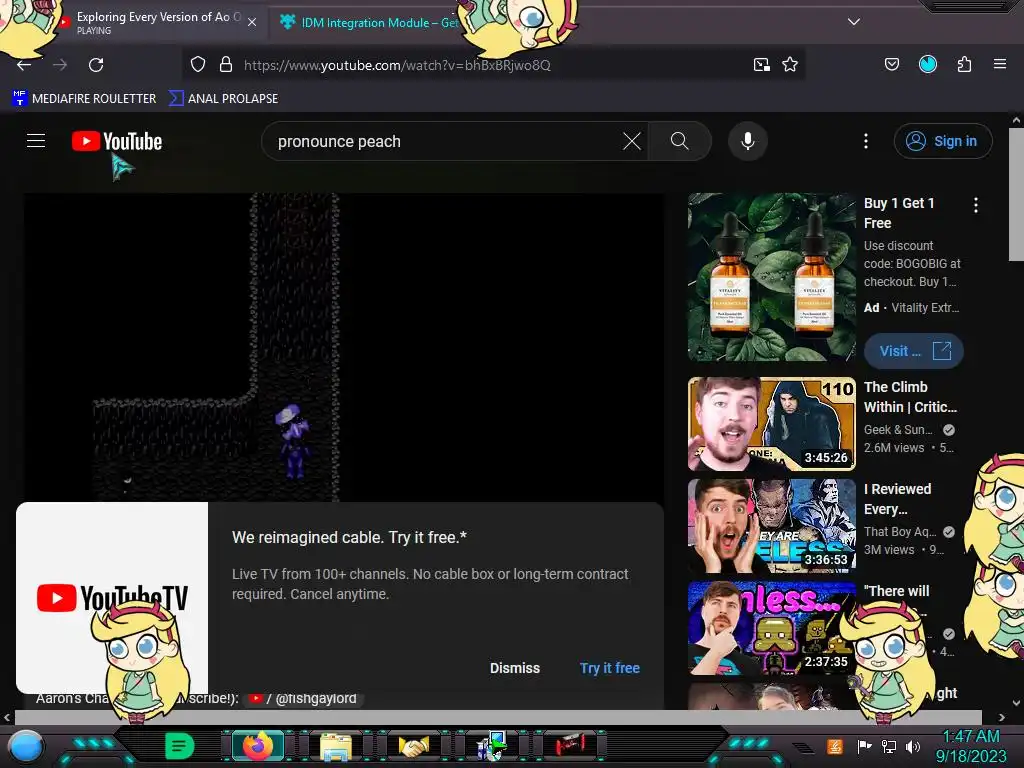Open the Buy 1 Get 1 Free ad thumbnail
Image resolution: width=1024 pixels, height=768 pixels.
click(771, 277)
